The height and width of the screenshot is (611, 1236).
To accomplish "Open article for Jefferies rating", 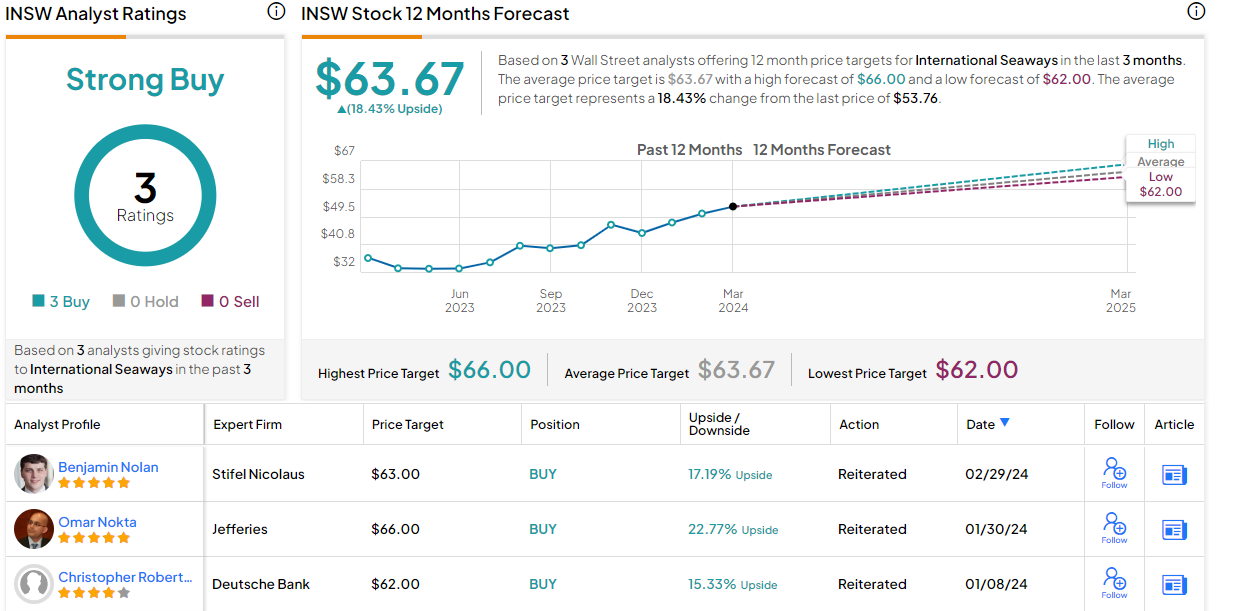I will pyautogui.click(x=1174, y=530).
